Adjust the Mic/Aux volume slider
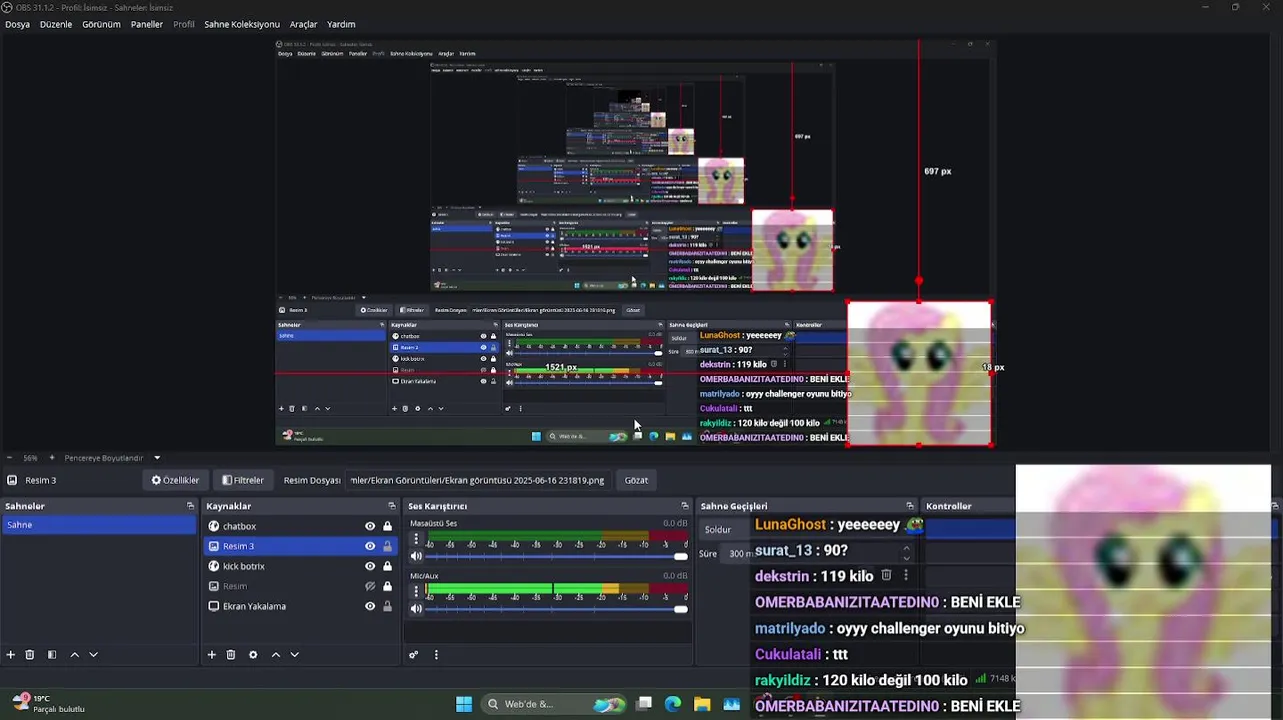1283x720 pixels. [557, 609]
